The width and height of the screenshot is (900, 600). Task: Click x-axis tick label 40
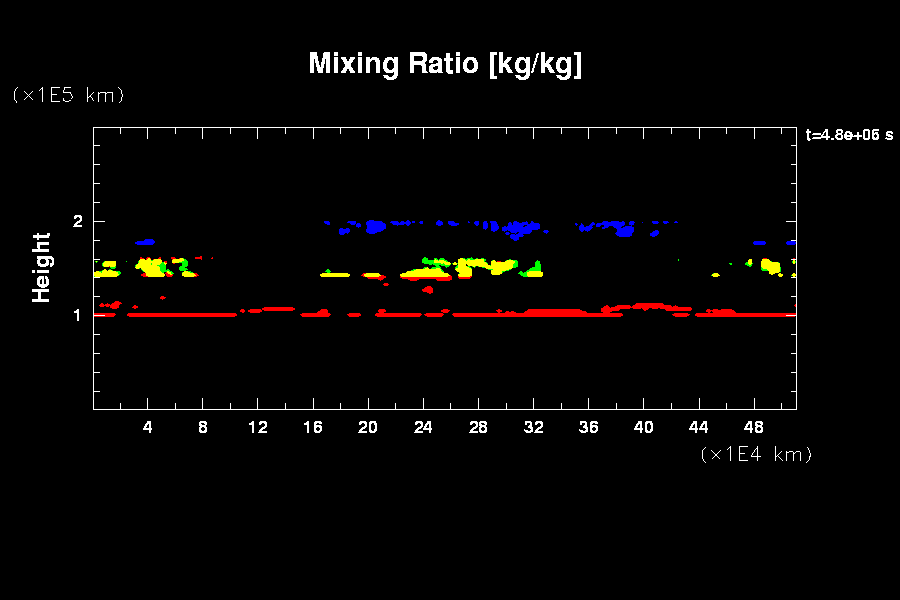point(643,427)
